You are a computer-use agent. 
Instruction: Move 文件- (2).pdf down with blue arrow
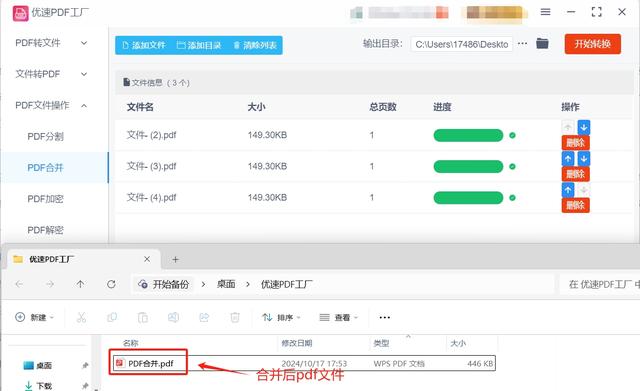click(584, 127)
